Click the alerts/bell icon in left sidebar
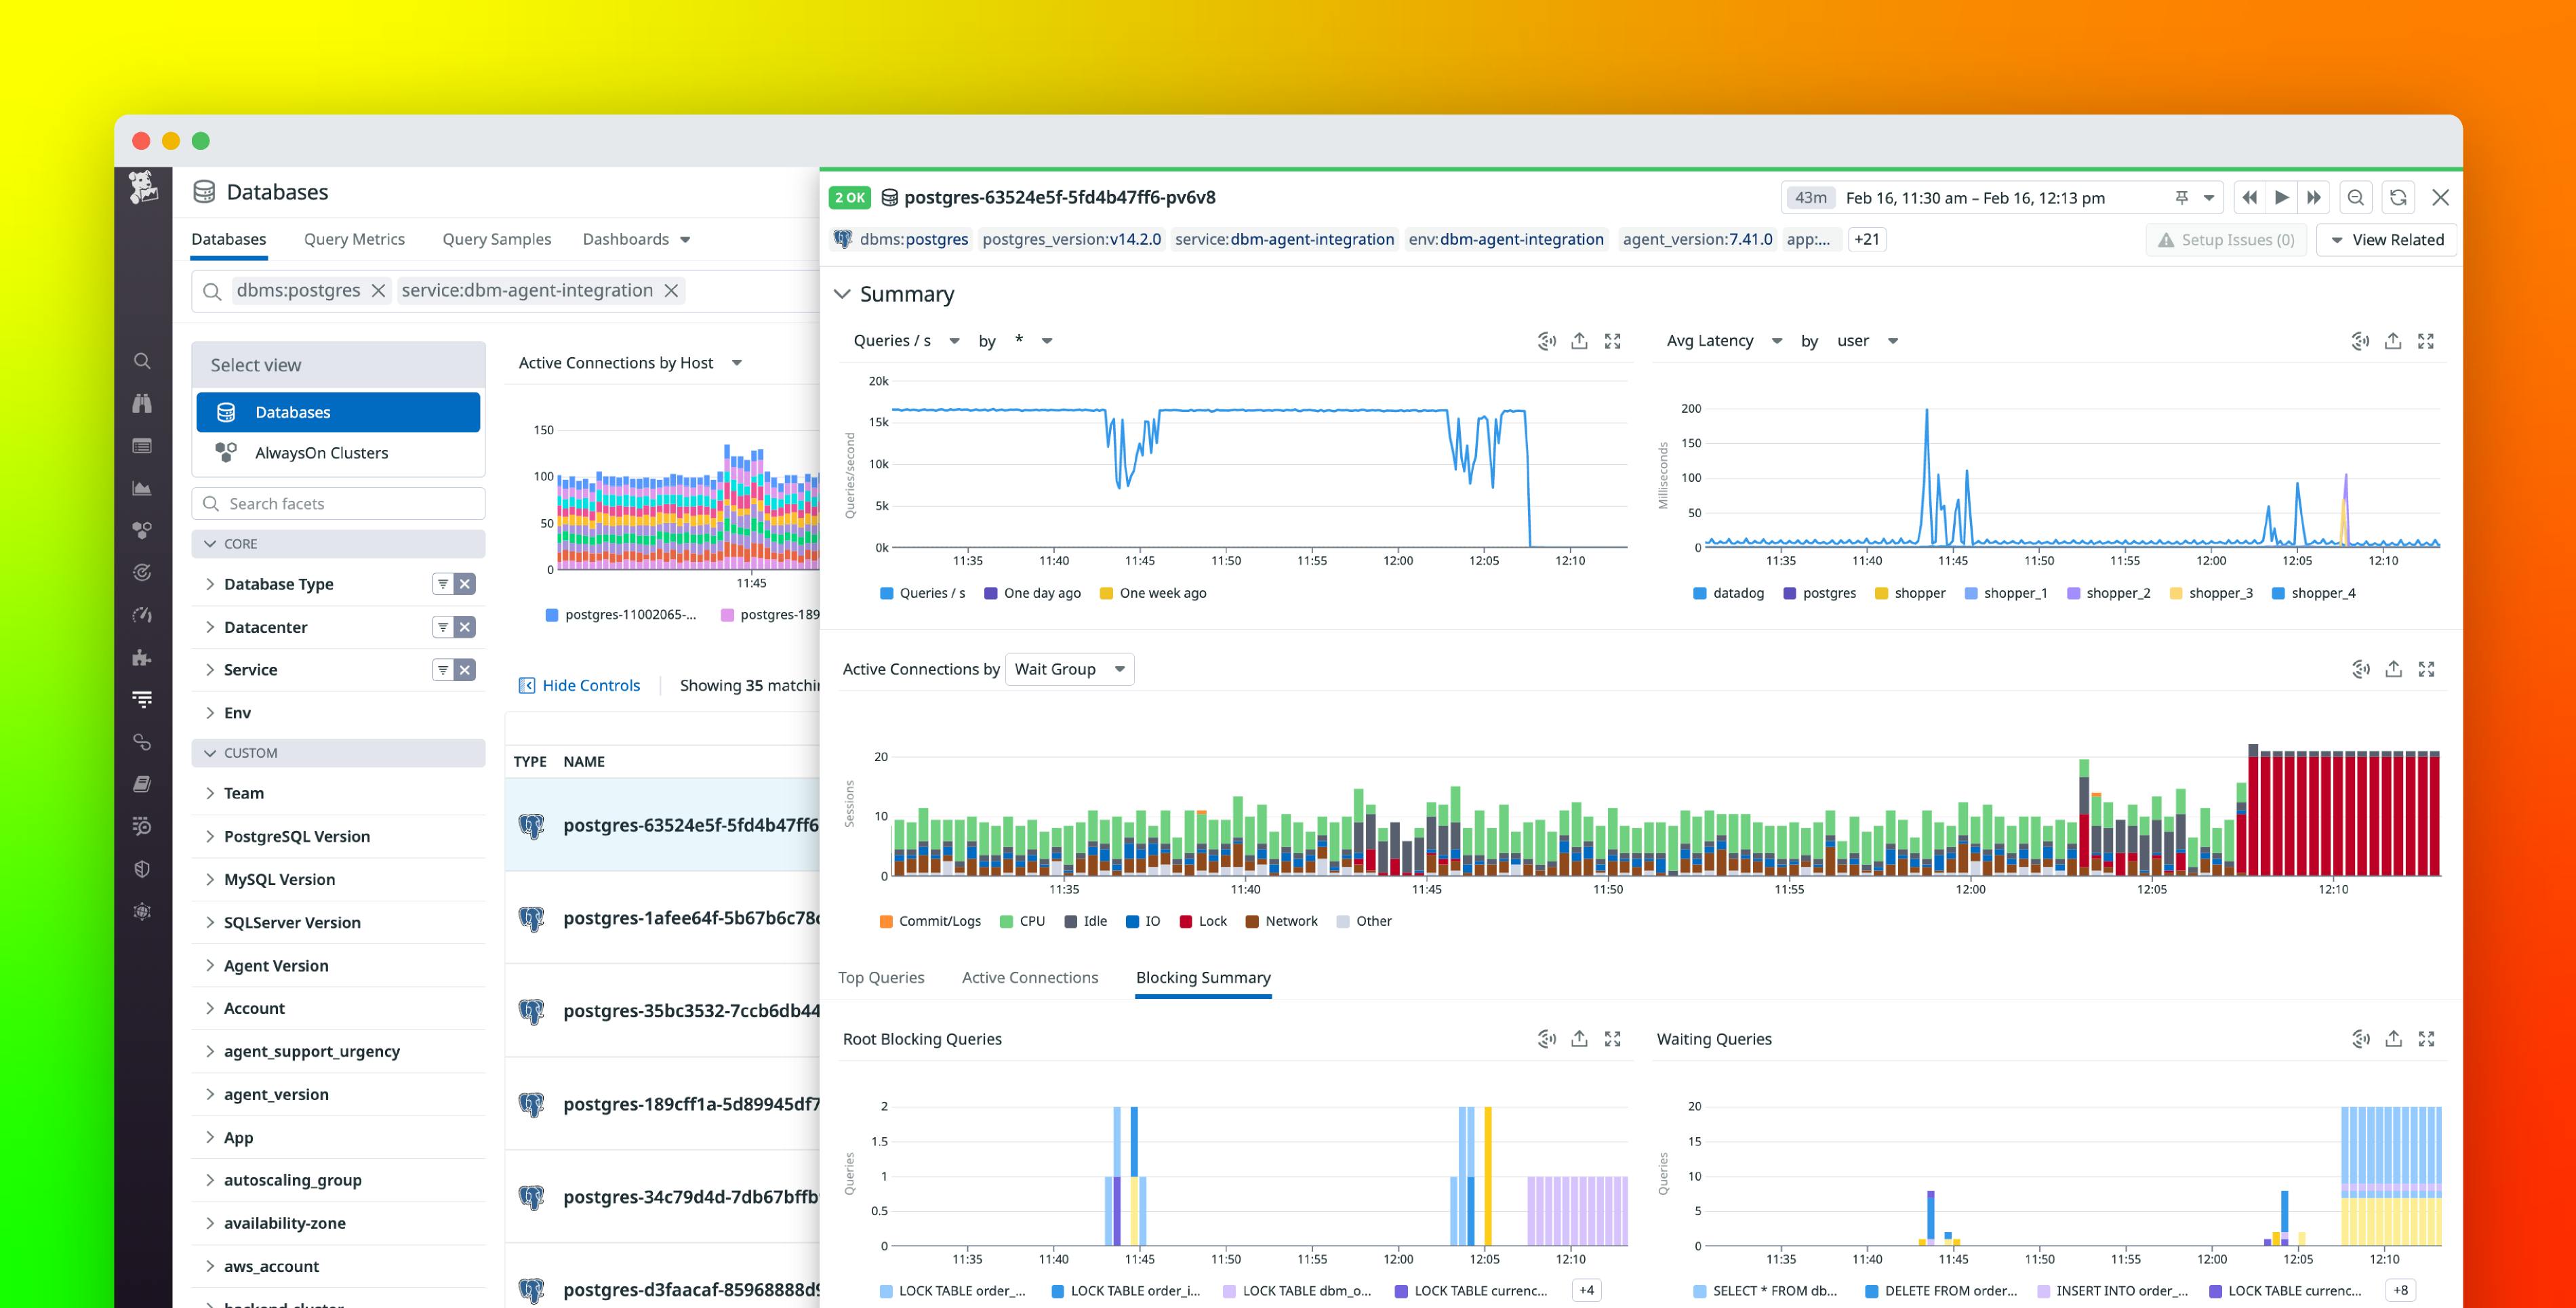This screenshot has height=1308, width=2576. coord(142,574)
